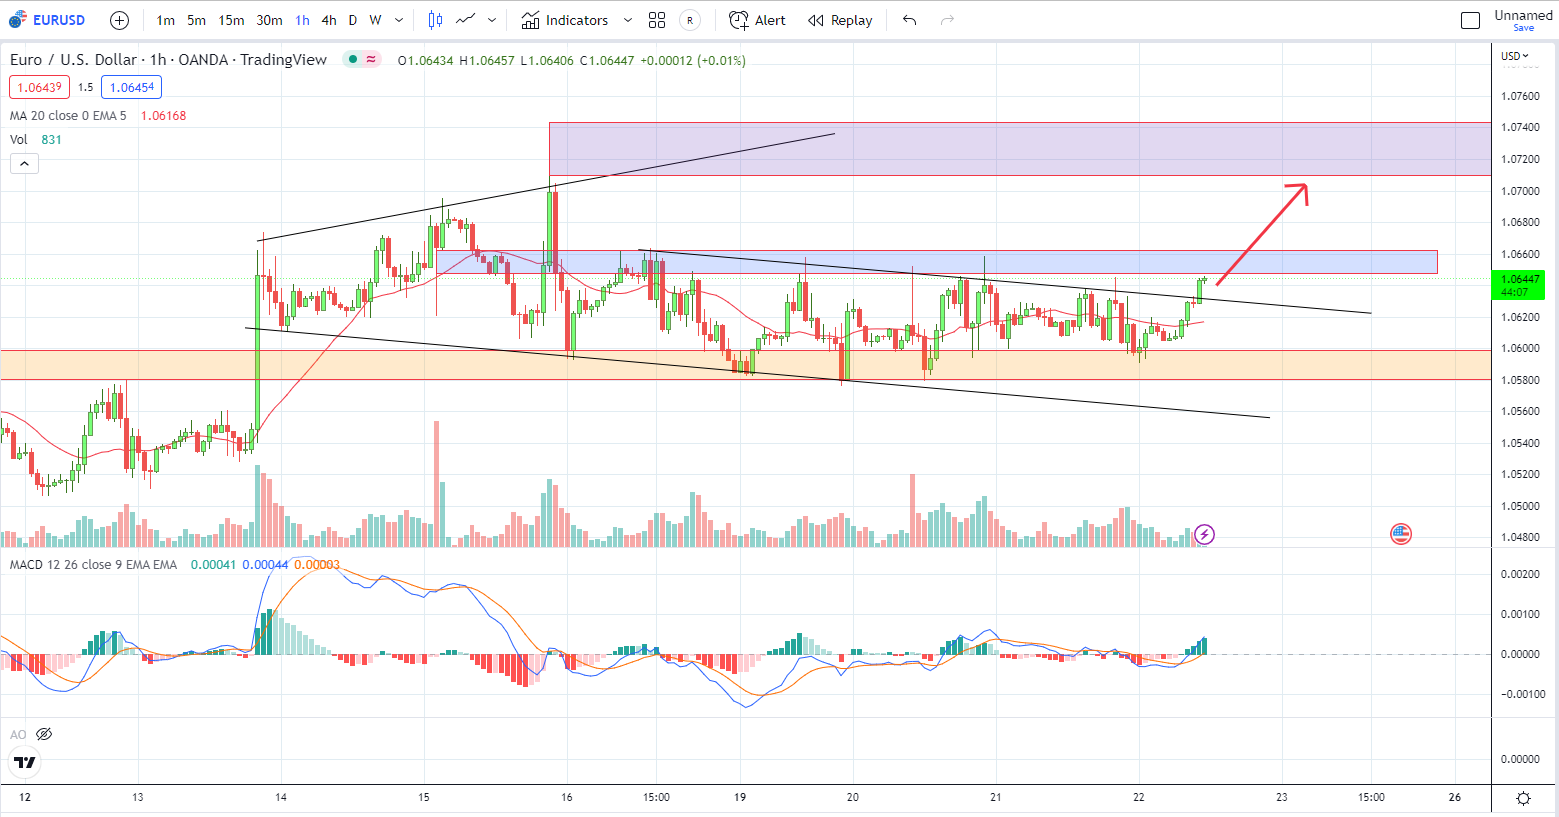This screenshot has height=817, width=1559.
Task: Create an Alert from the toolbar
Action: [757, 20]
